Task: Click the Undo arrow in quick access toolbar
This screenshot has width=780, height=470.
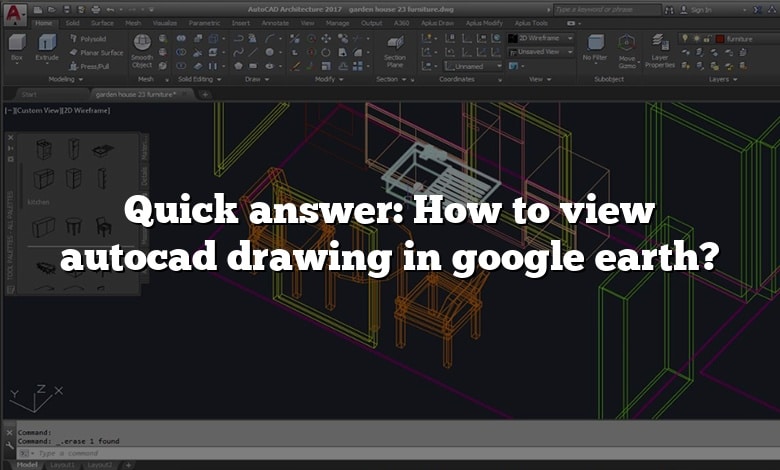Action: 110,10
